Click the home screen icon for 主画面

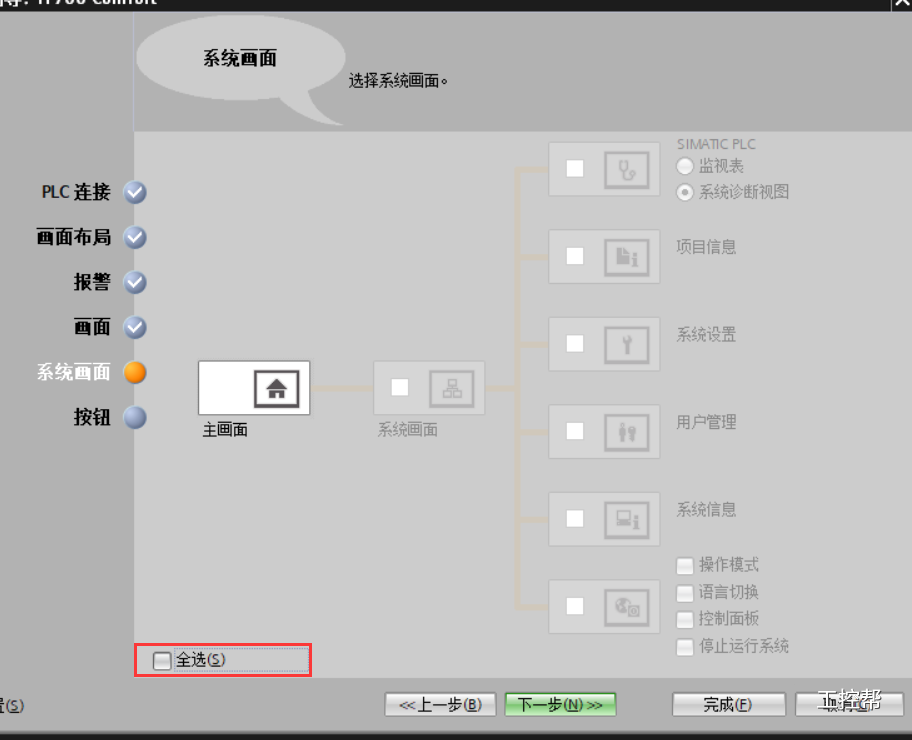tap(276, 388)
